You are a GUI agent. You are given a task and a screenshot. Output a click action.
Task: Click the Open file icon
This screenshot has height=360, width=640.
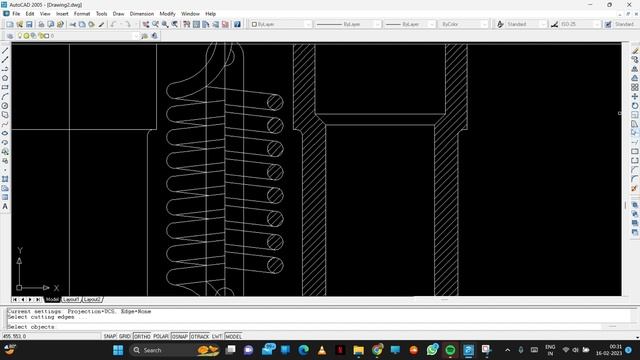(x=20, y=24)
